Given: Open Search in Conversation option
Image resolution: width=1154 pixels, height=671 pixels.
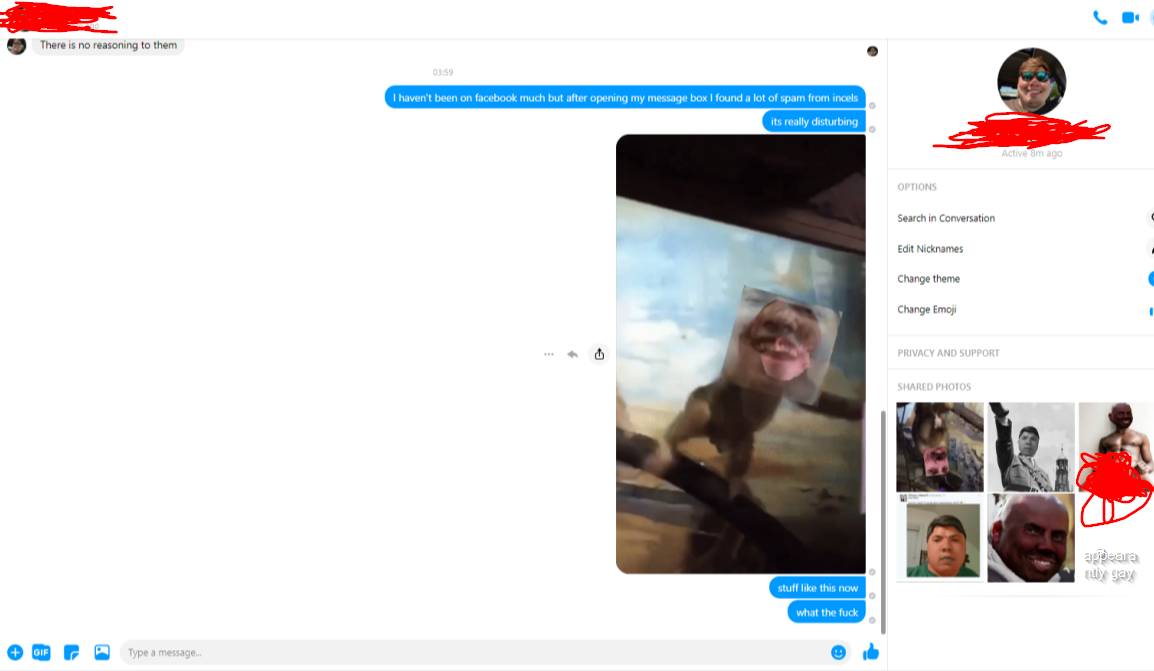Looking at the screenshot, I should click(x=946, y=219).
